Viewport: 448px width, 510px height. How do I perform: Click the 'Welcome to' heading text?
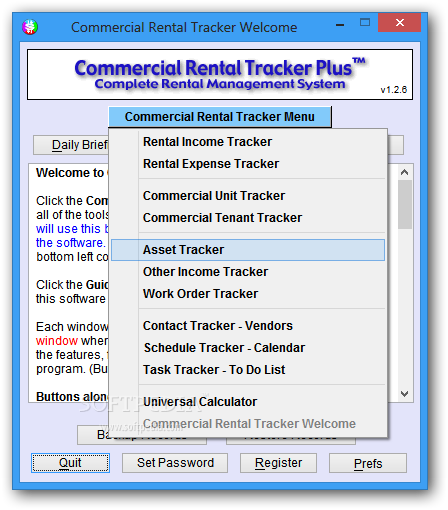pyautogui.click(x=70, y=173)
